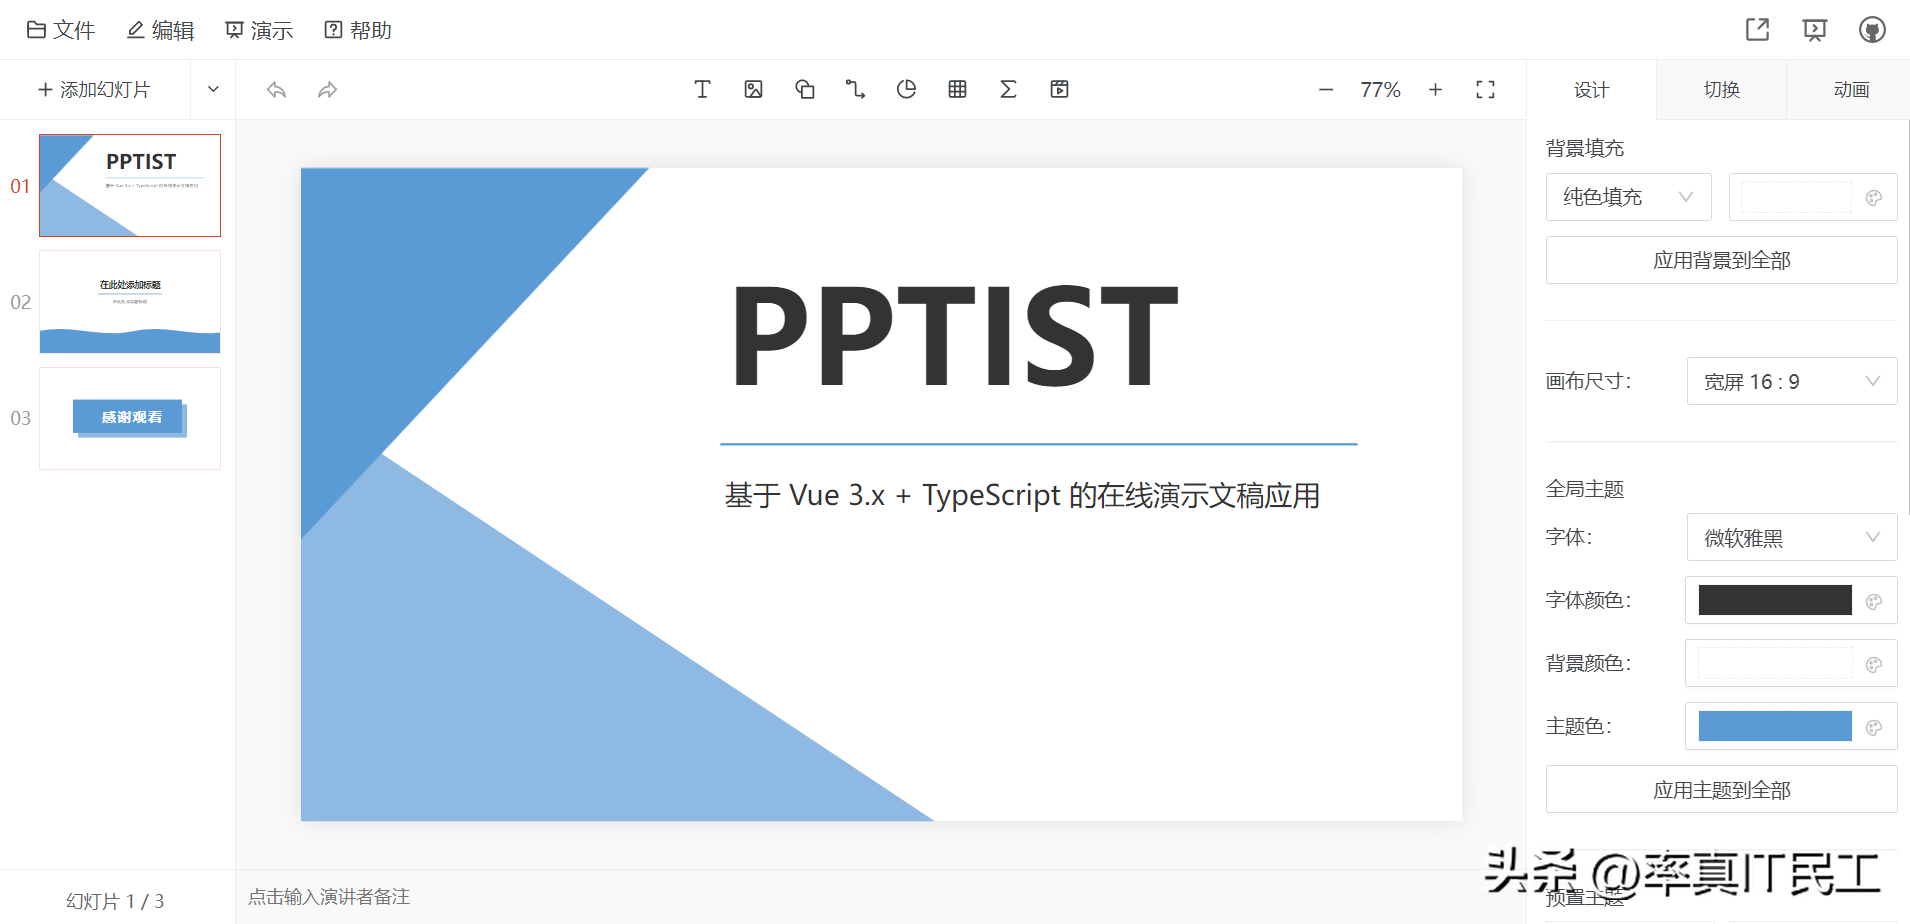
Task: Click the insert shape icon
Action: coord(804,89)
